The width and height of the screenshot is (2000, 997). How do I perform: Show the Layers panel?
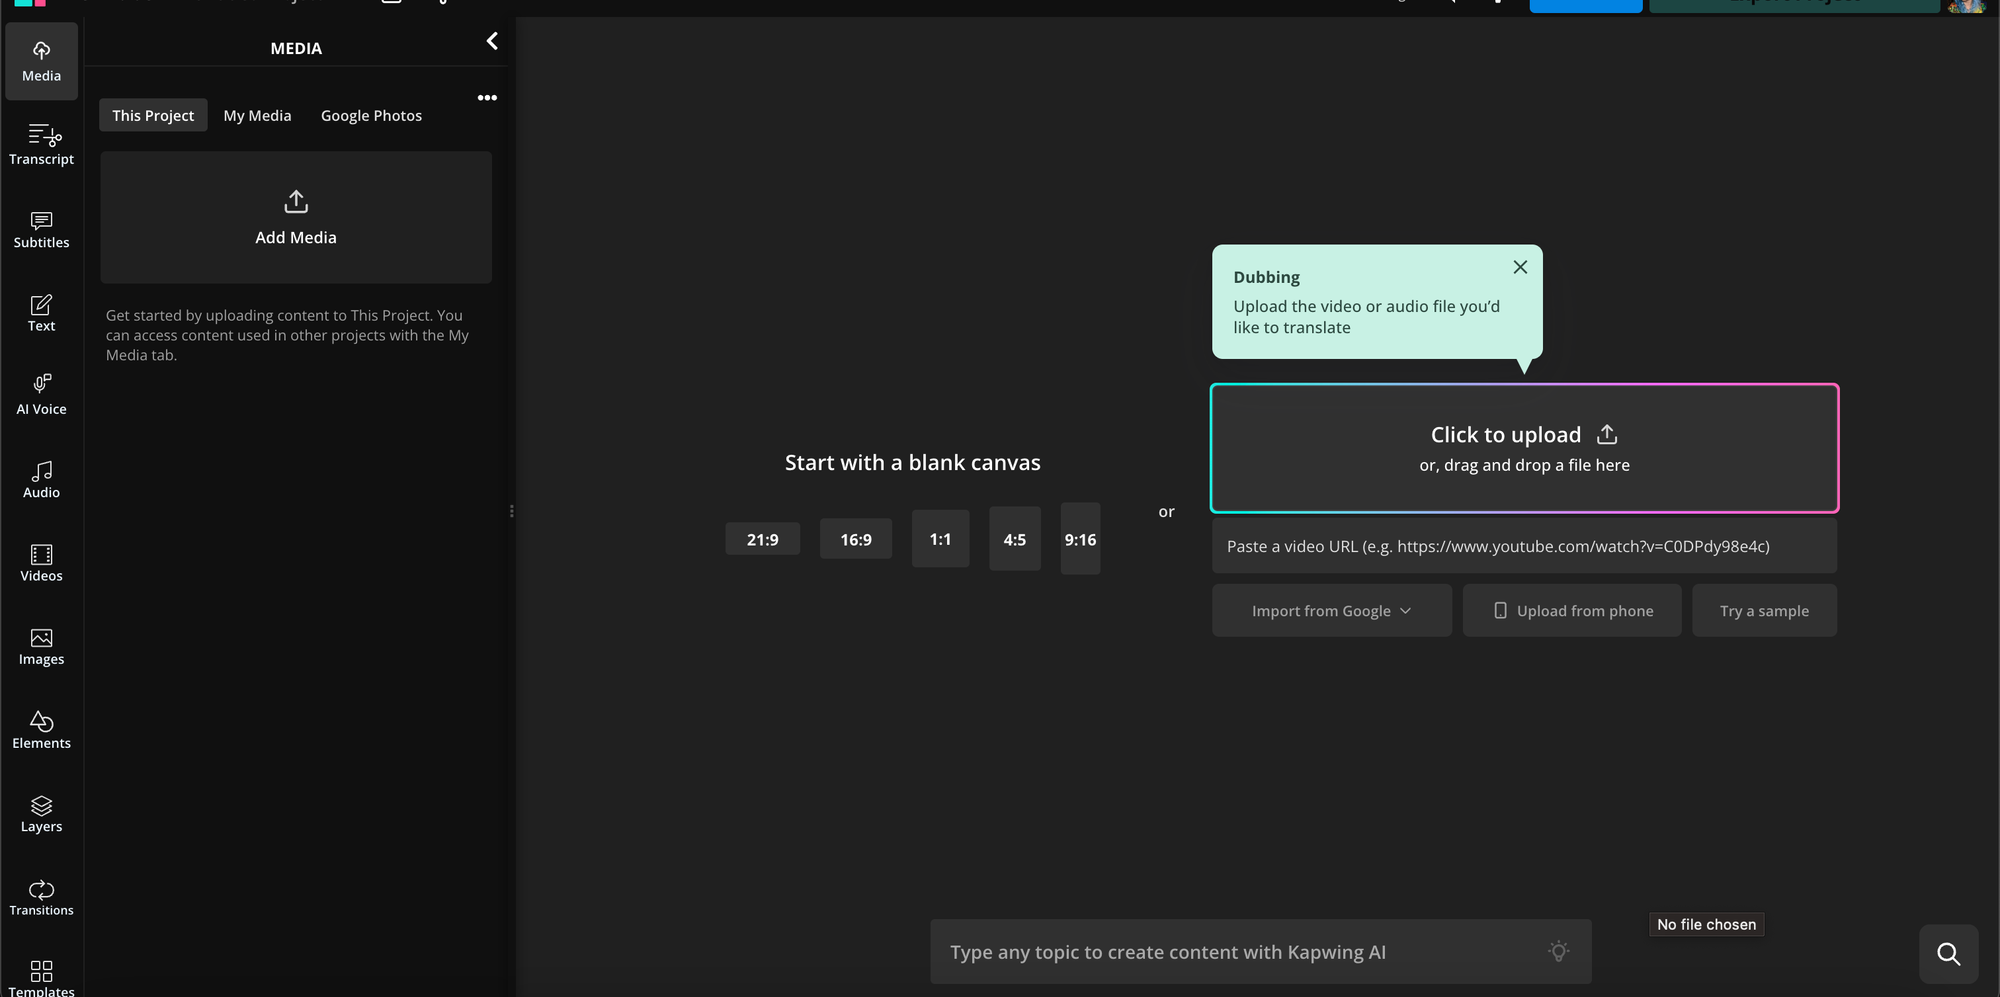(x=41, y=812)
